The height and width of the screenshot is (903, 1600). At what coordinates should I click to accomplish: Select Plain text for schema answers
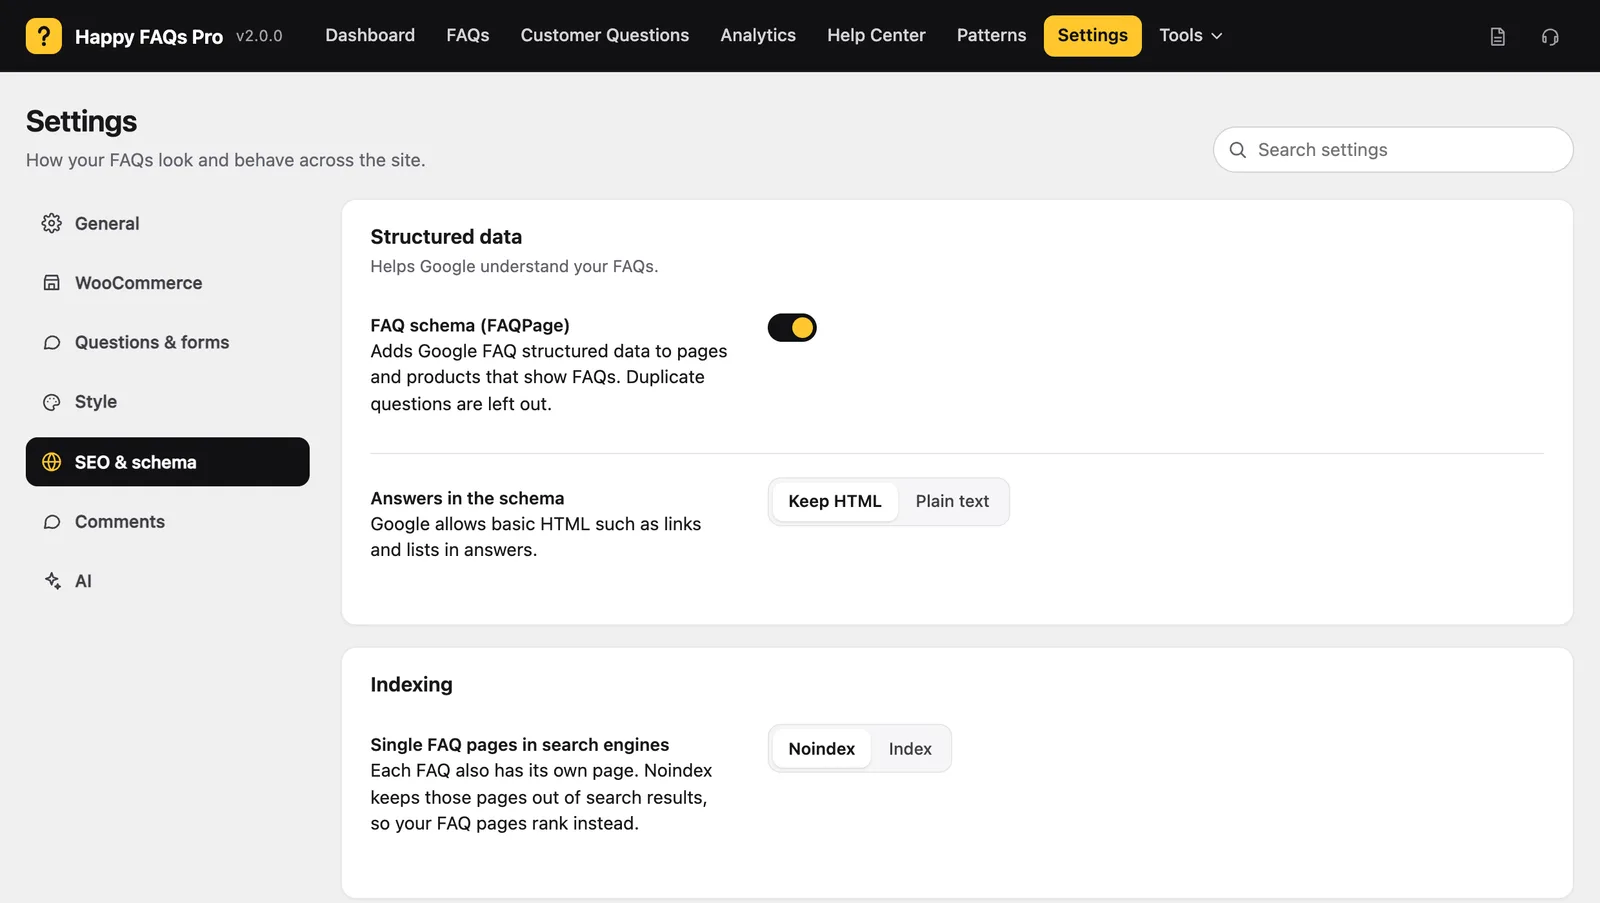tap(952, 502)
